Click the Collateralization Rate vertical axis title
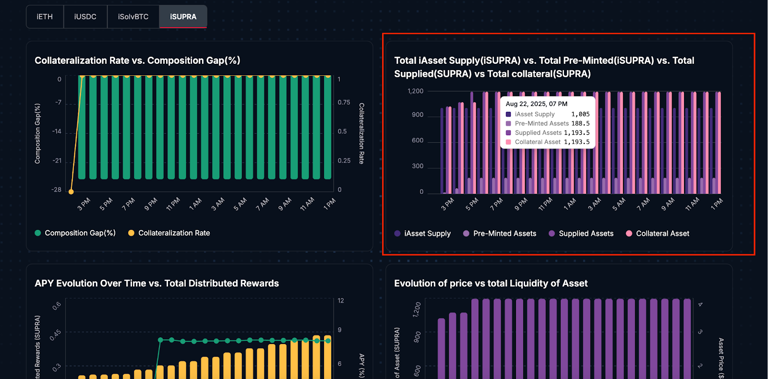Image resolution: width=768 pixels, height=379 pixels. (361, 133)
